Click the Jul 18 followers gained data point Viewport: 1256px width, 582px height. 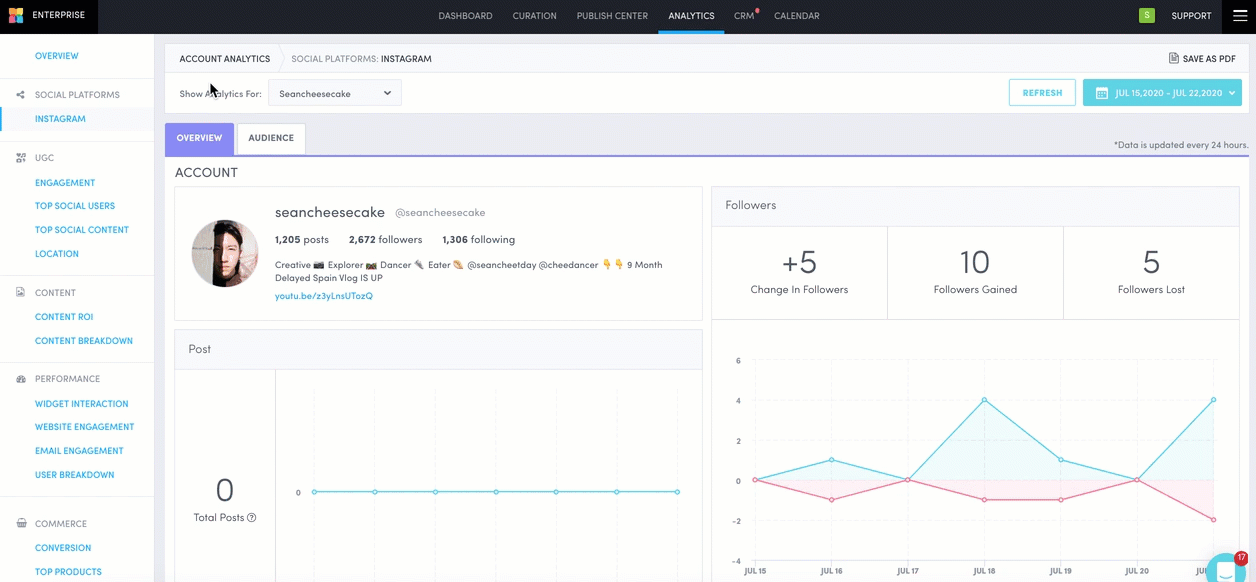pyautogui.click(x=984, y=400)
